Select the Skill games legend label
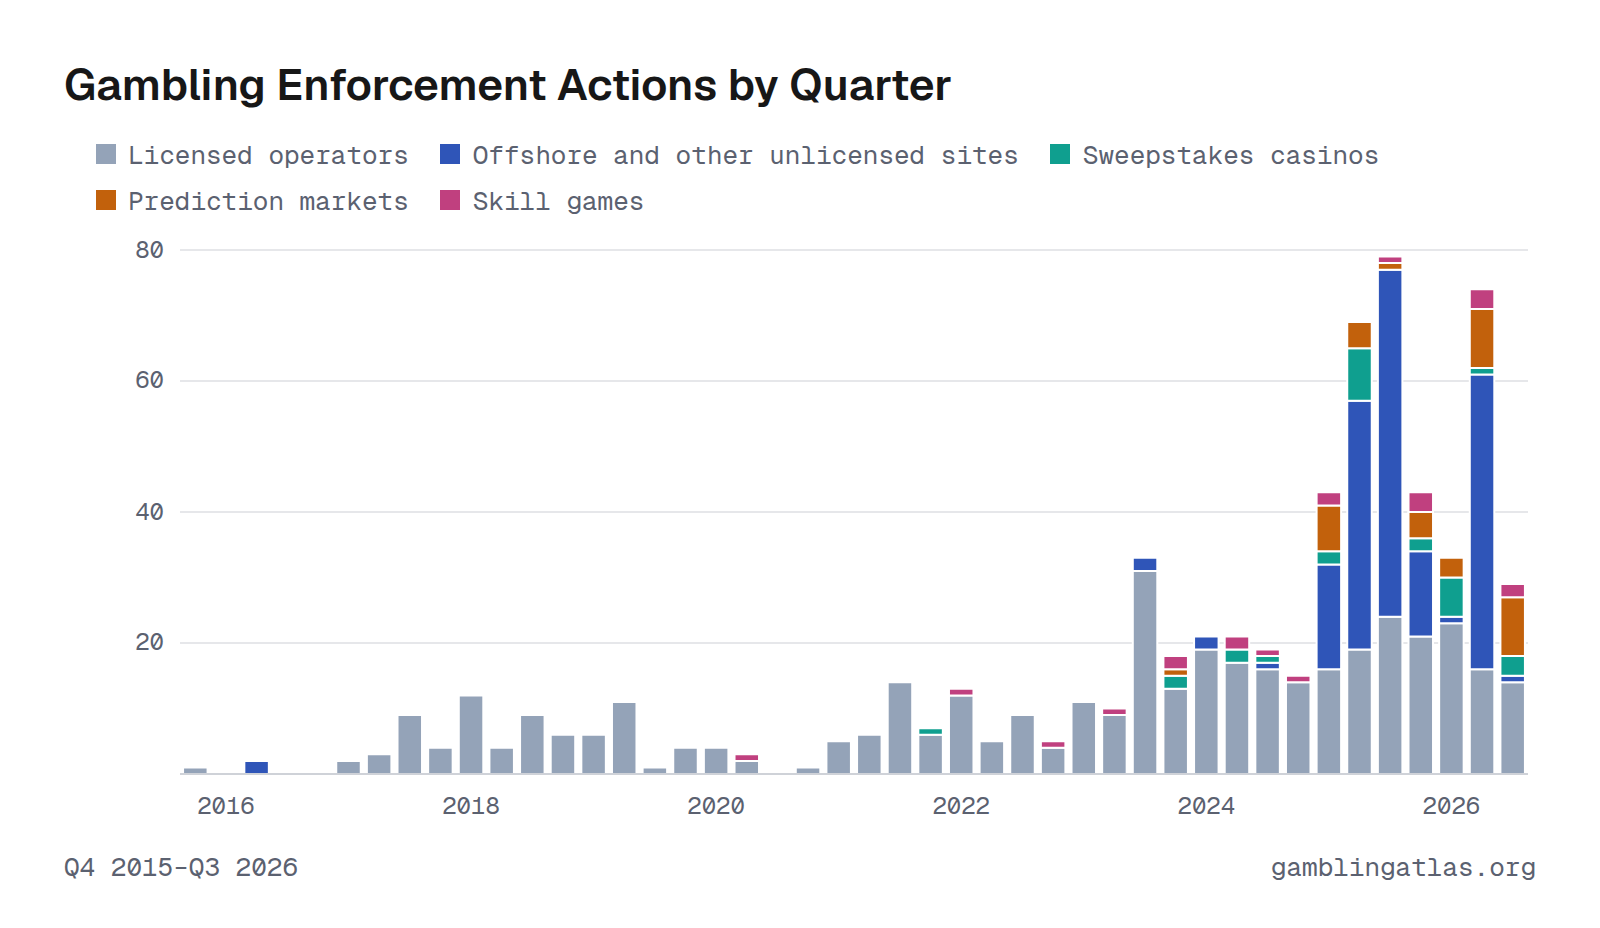 (x=558, y=202)
